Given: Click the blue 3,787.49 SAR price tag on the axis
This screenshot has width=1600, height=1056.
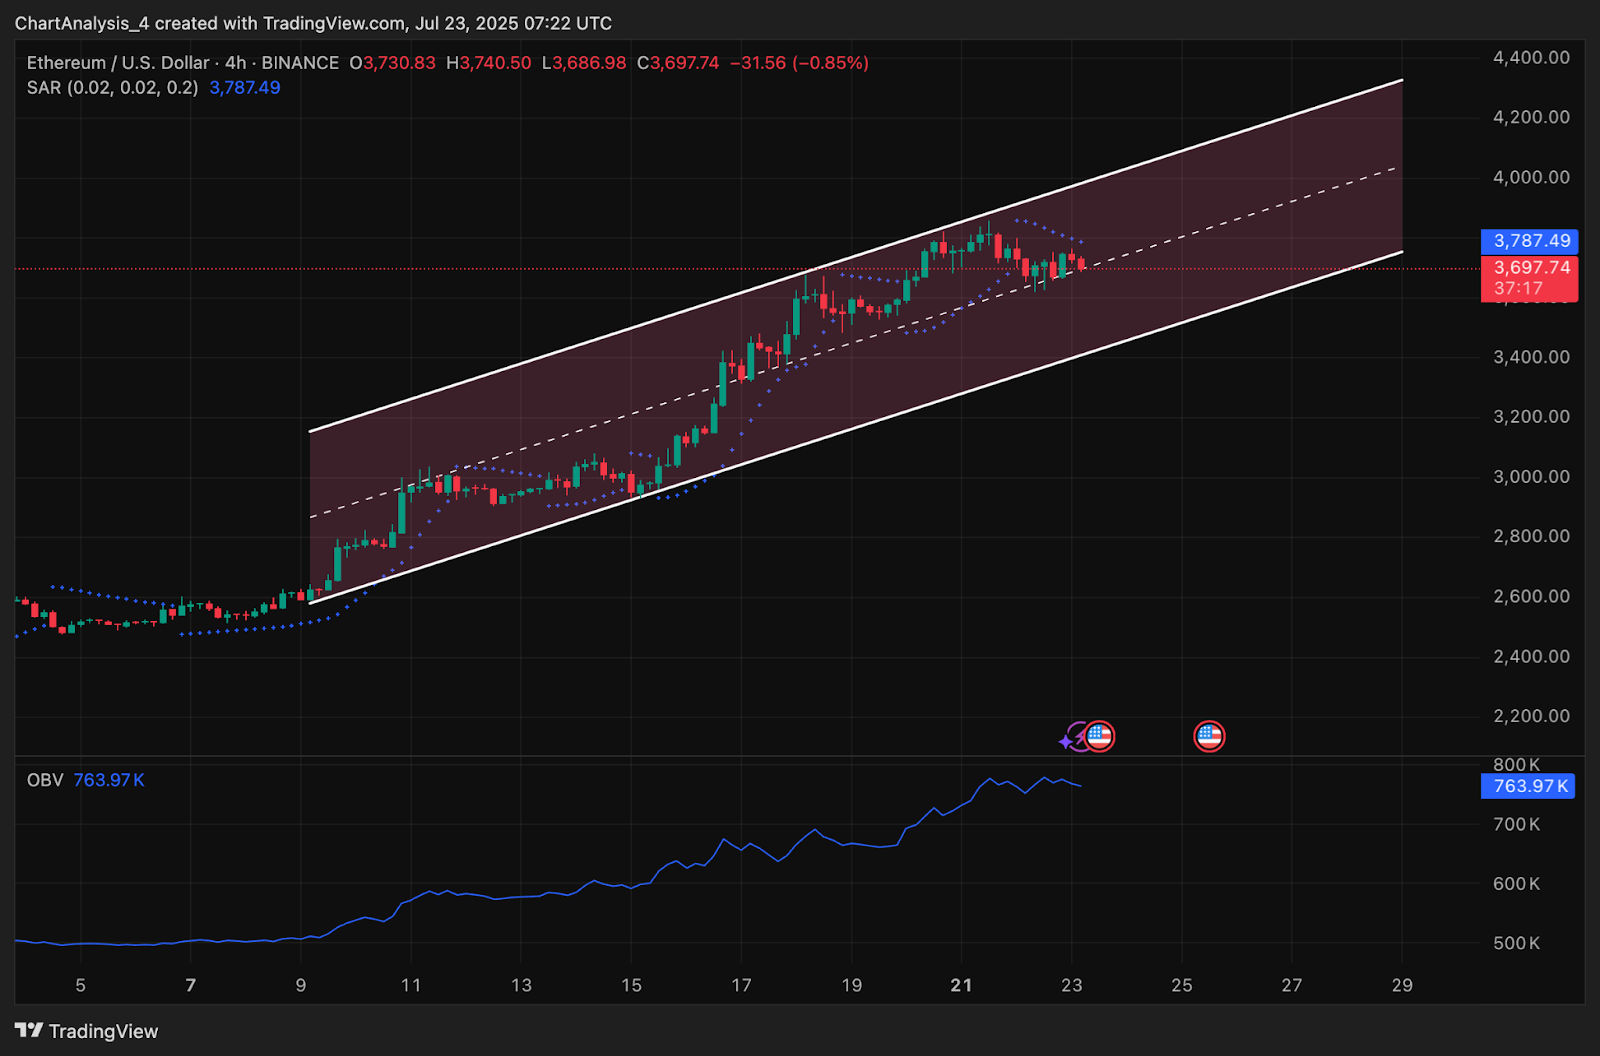Looking at the screenshot, I should click(1530, 241).
